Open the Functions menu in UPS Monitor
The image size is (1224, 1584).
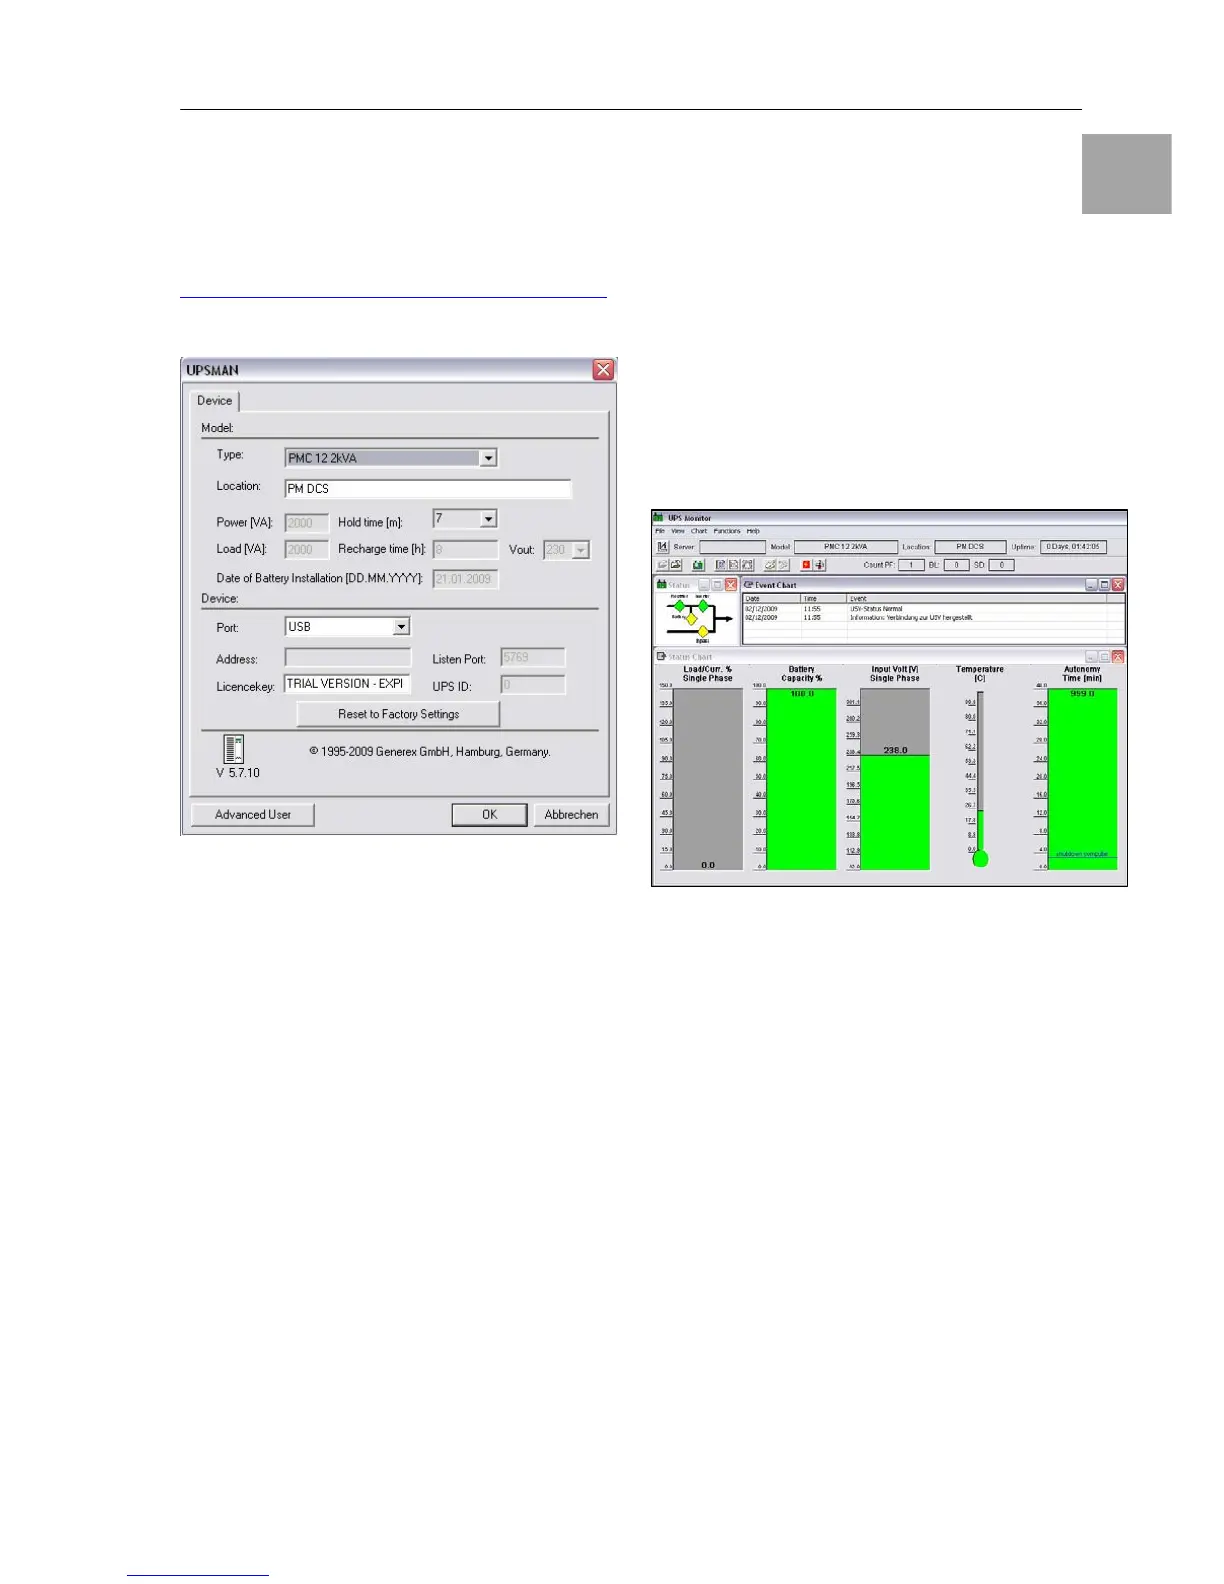tap(727, 531)
